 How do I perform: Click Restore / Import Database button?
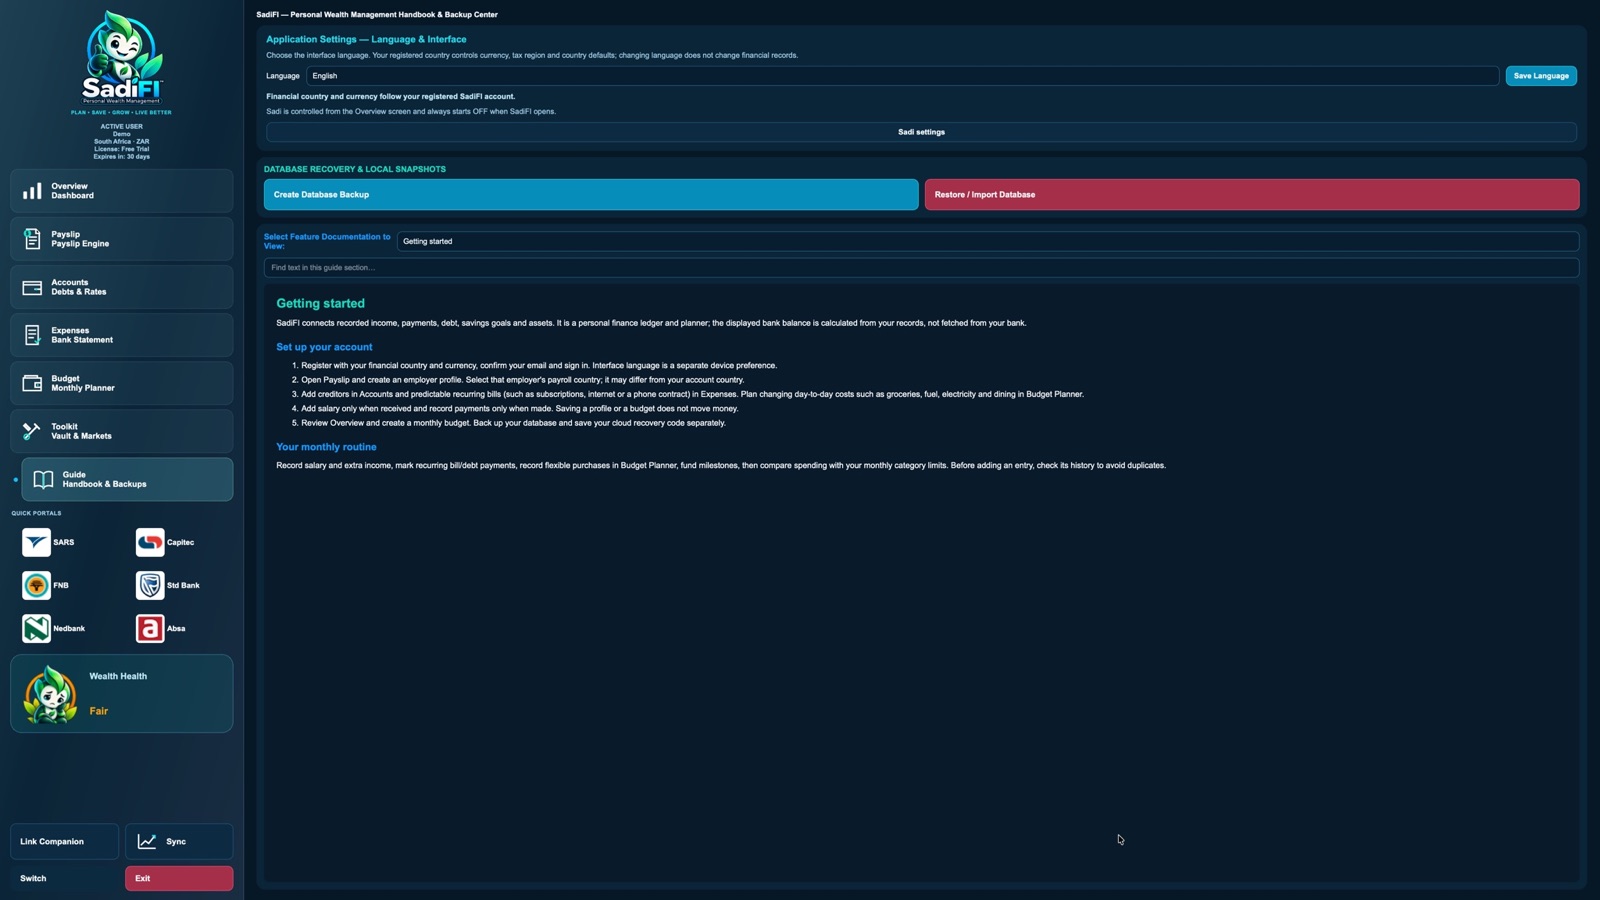(1252, 195)
